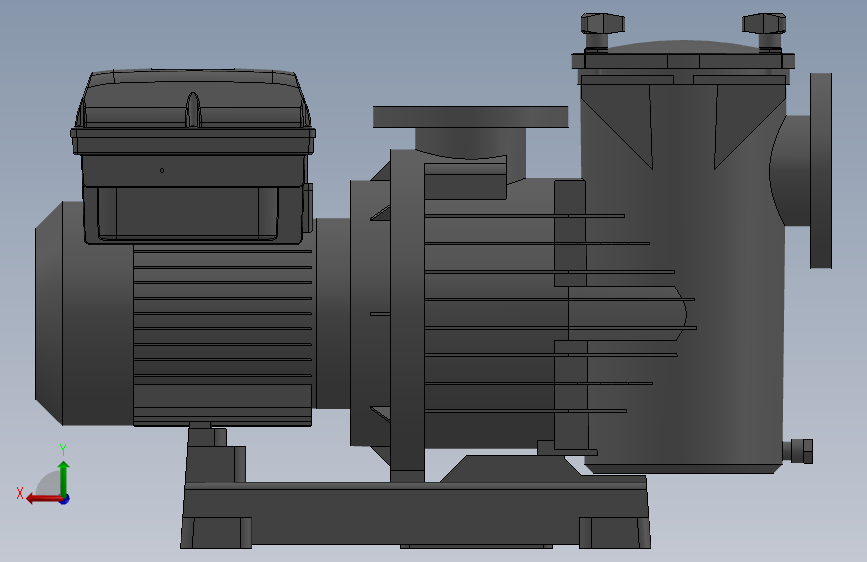Select the top discharge flange of the pump
This screenshot has width=867, height=562.
(471, 117)
